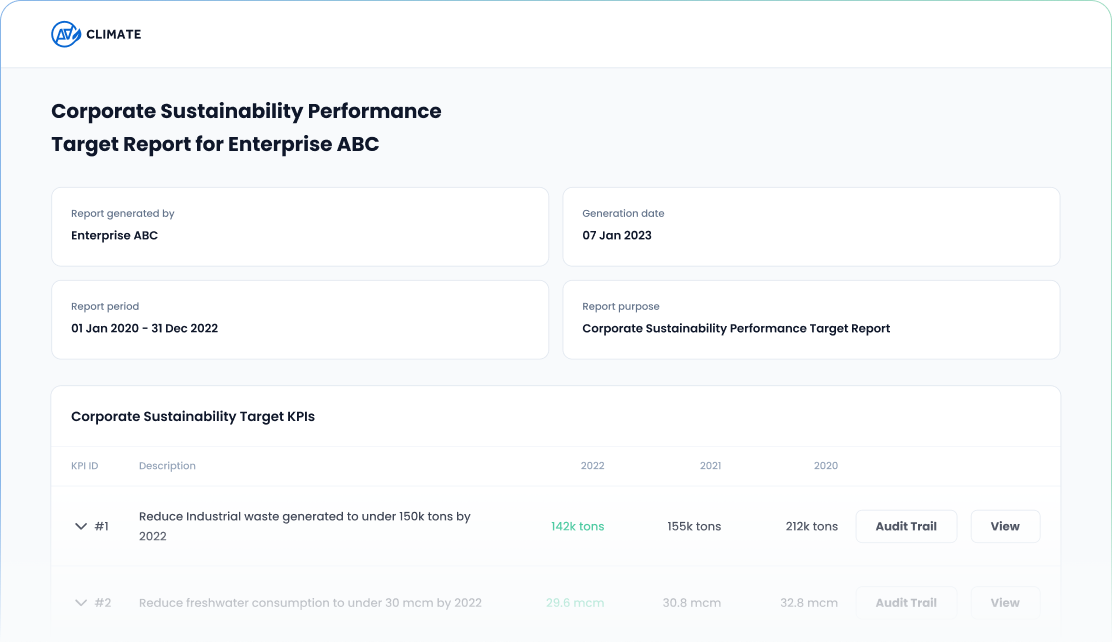The width and height of the screenshot is (1112, 642).
Task: Select the green 142k tons value
Action: click(578, 526)
